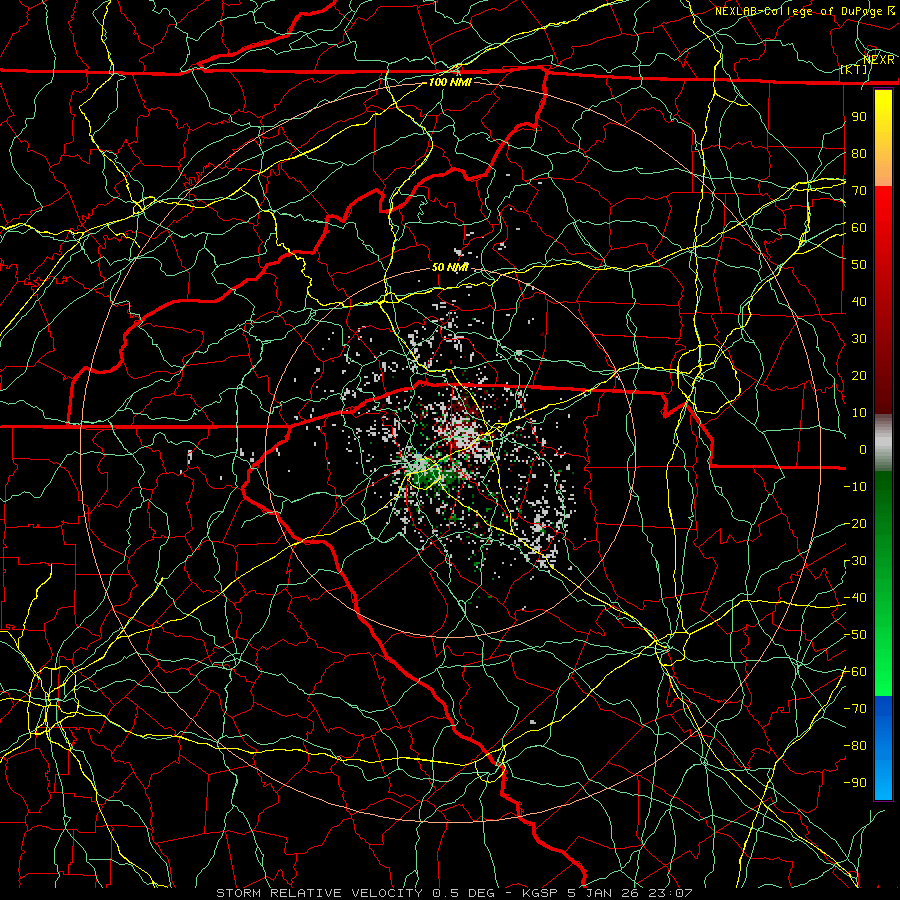Click the -10 value on velocity scale

855,487
